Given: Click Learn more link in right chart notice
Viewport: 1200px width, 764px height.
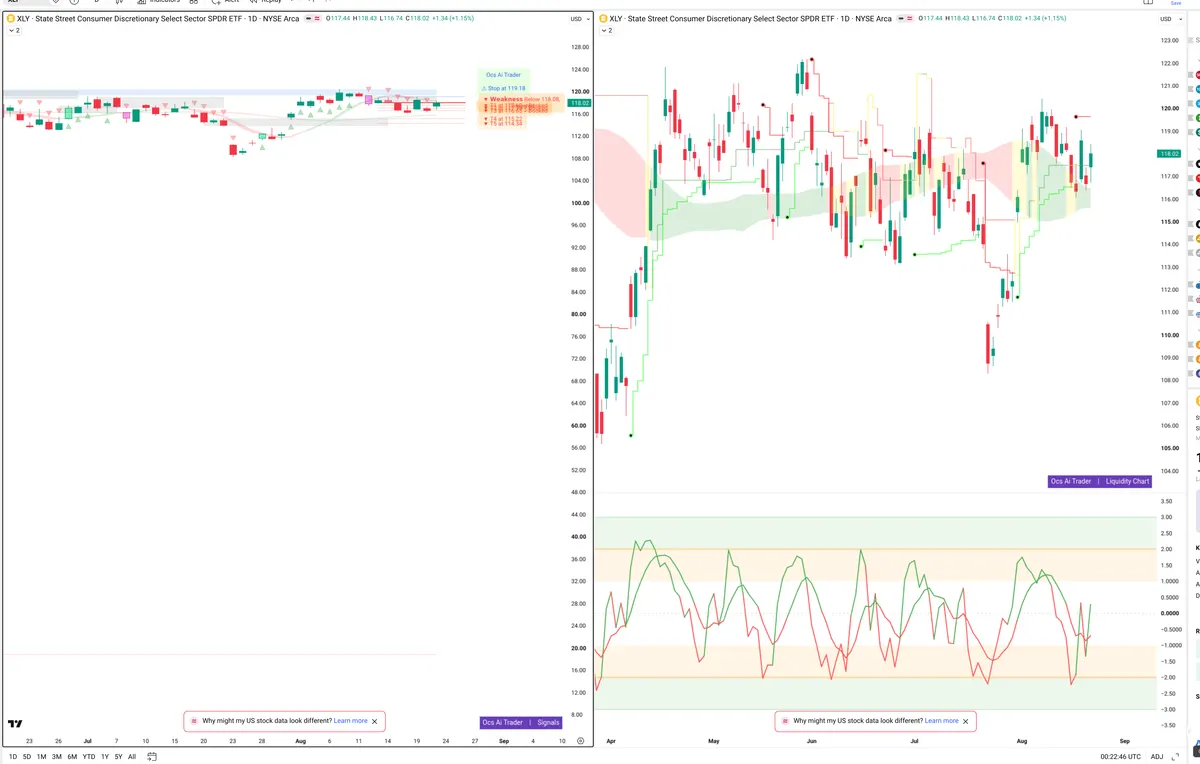Looking at the screenshot, I should click(x=942, y=721).
